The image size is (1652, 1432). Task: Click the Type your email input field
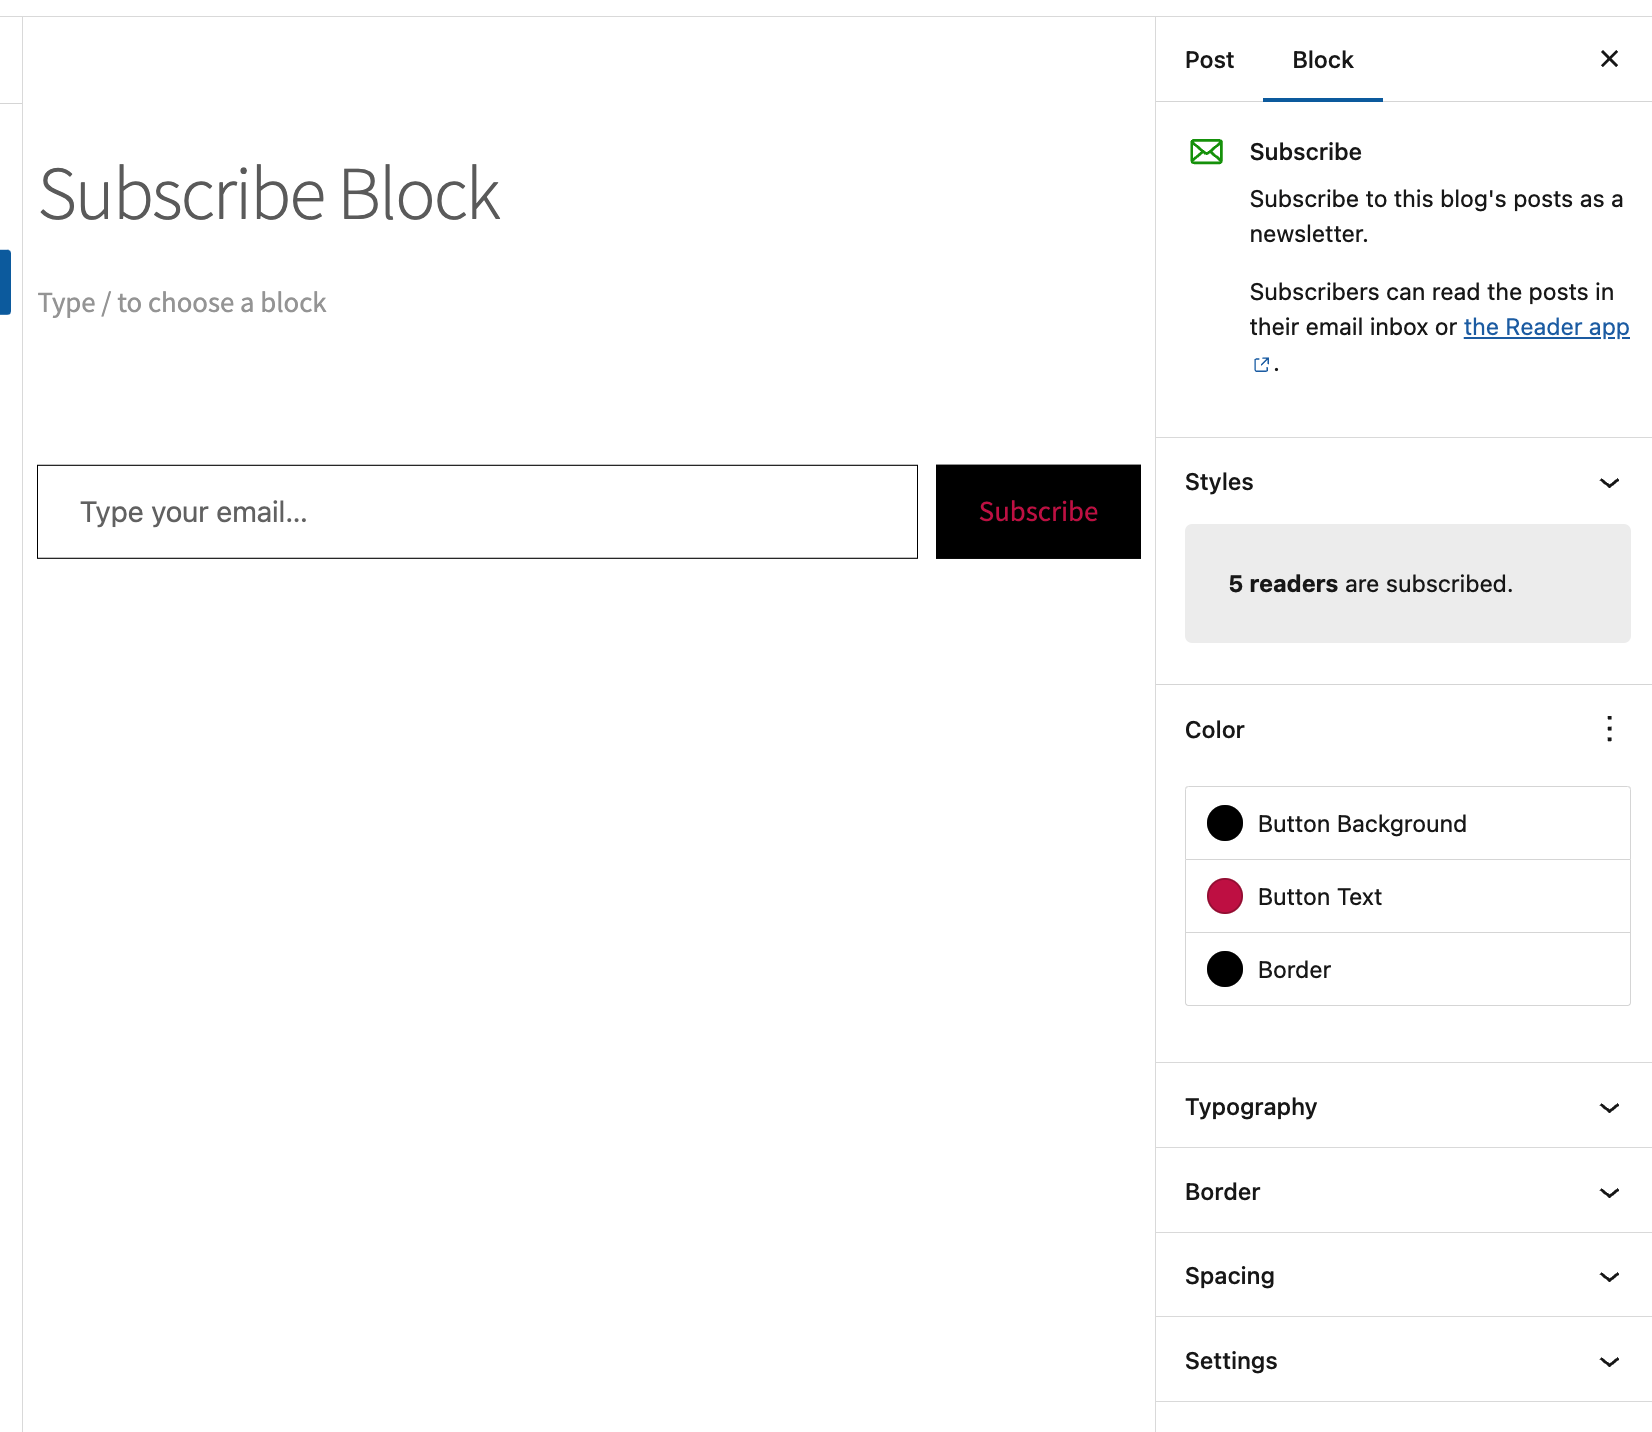tap(477, 511)
